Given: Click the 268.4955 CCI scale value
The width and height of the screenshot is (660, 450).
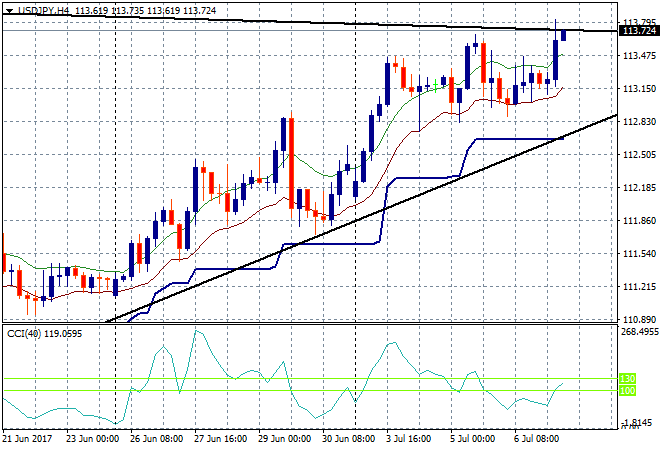Looking at the screenshot, I should coord(640,332).
